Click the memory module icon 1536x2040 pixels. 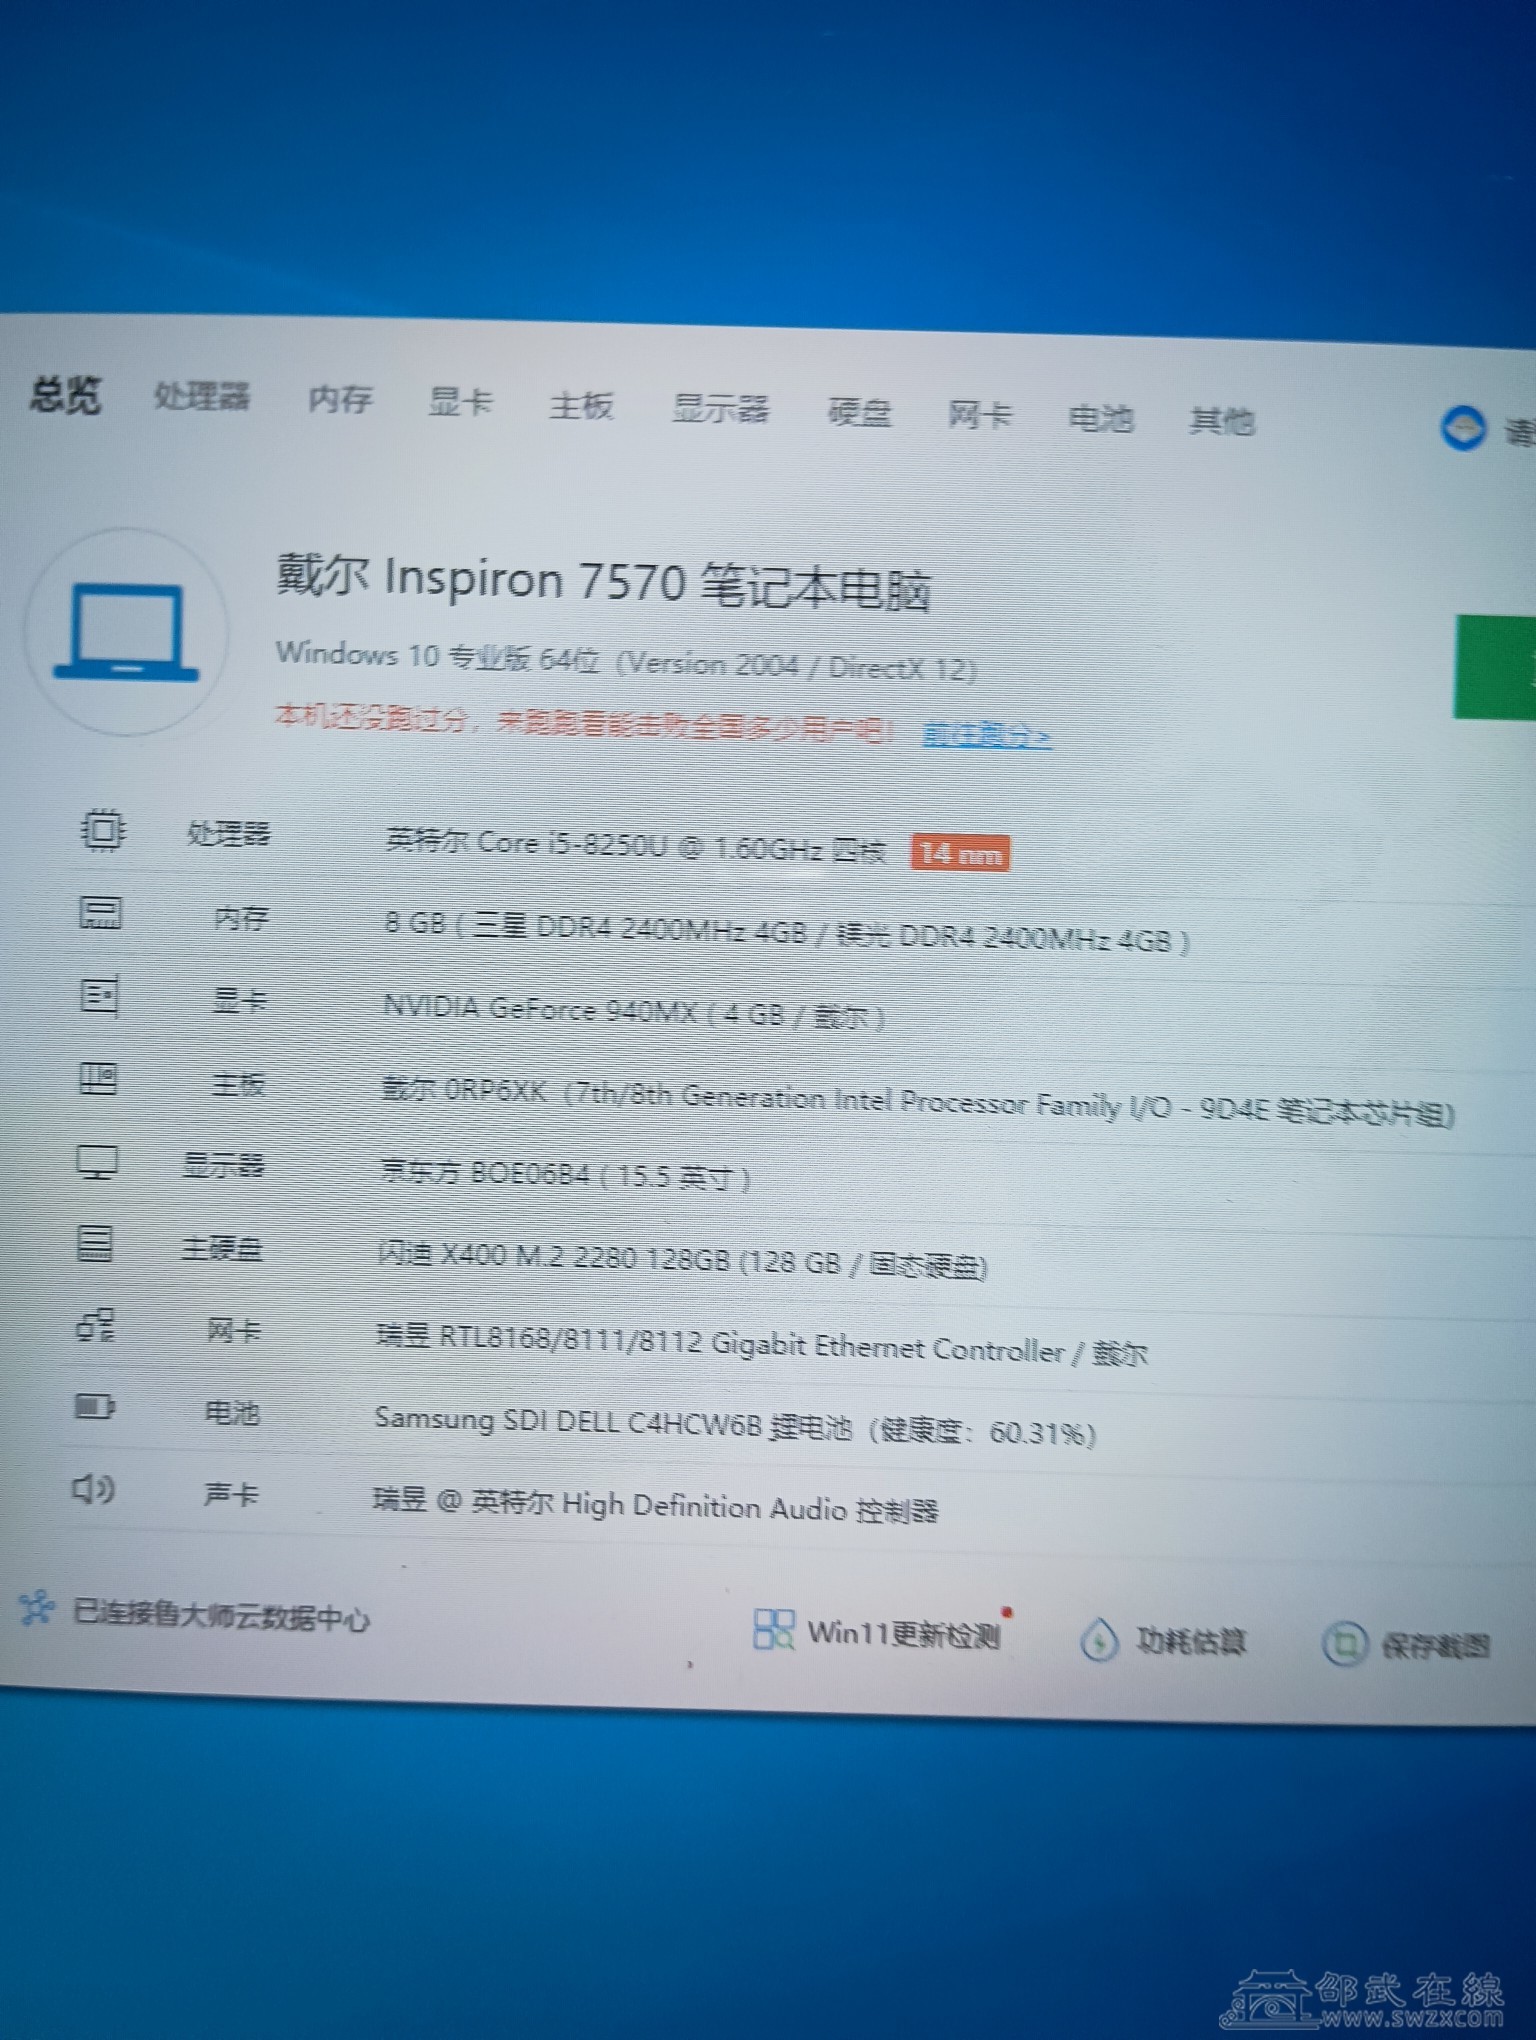coord(100,913)
